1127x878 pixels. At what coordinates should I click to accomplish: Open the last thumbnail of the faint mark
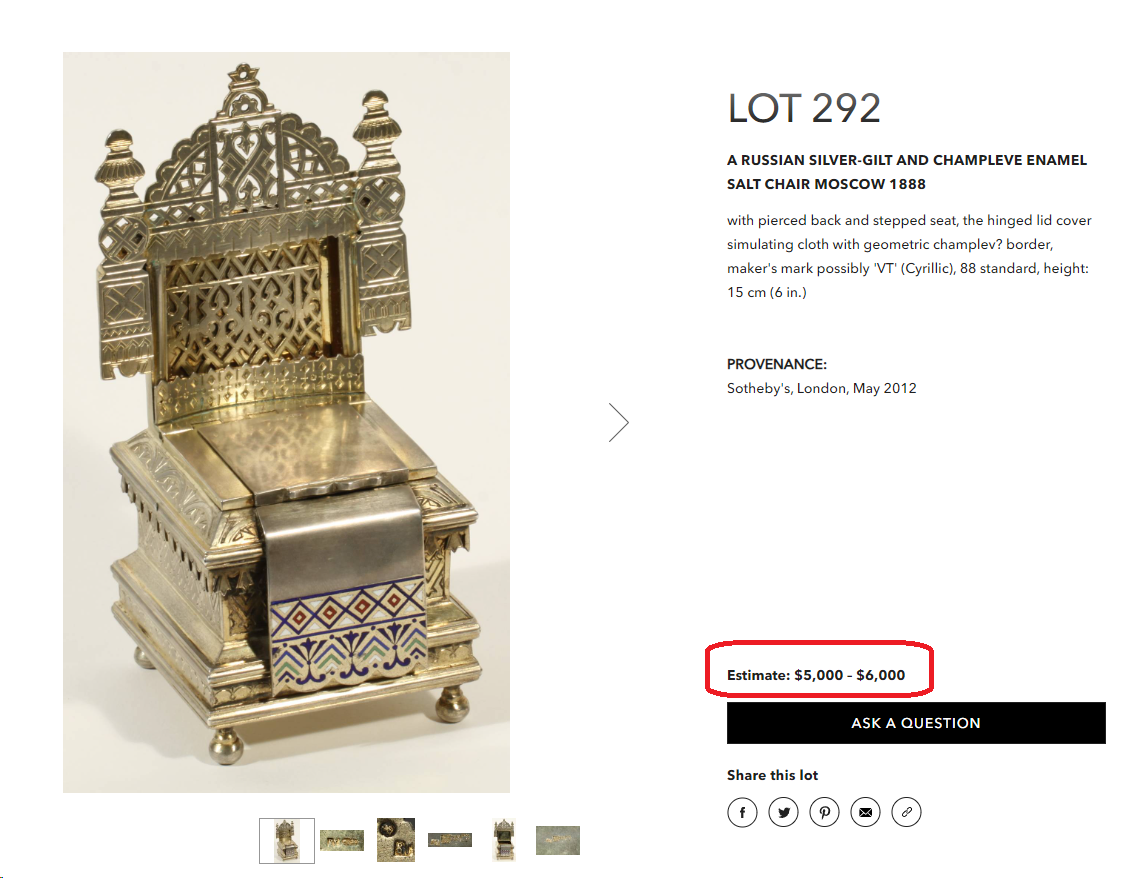pos(558,840)
